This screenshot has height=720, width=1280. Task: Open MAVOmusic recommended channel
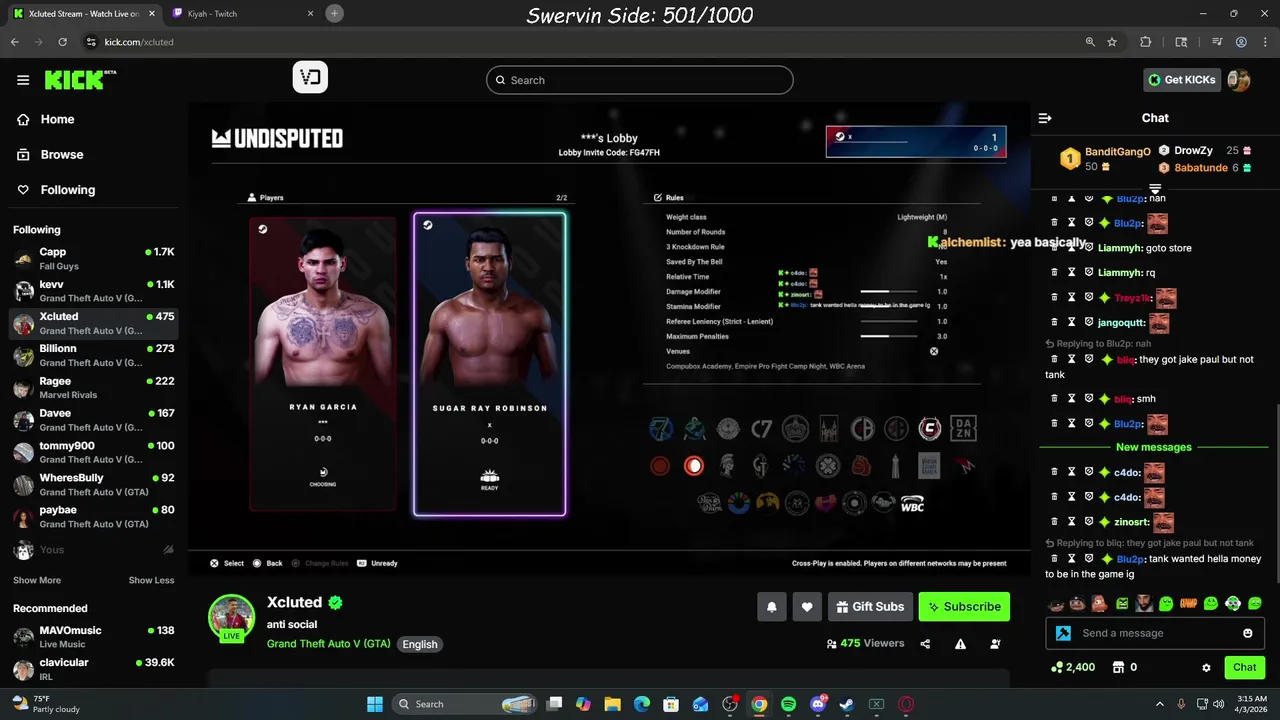coord(94,637)
